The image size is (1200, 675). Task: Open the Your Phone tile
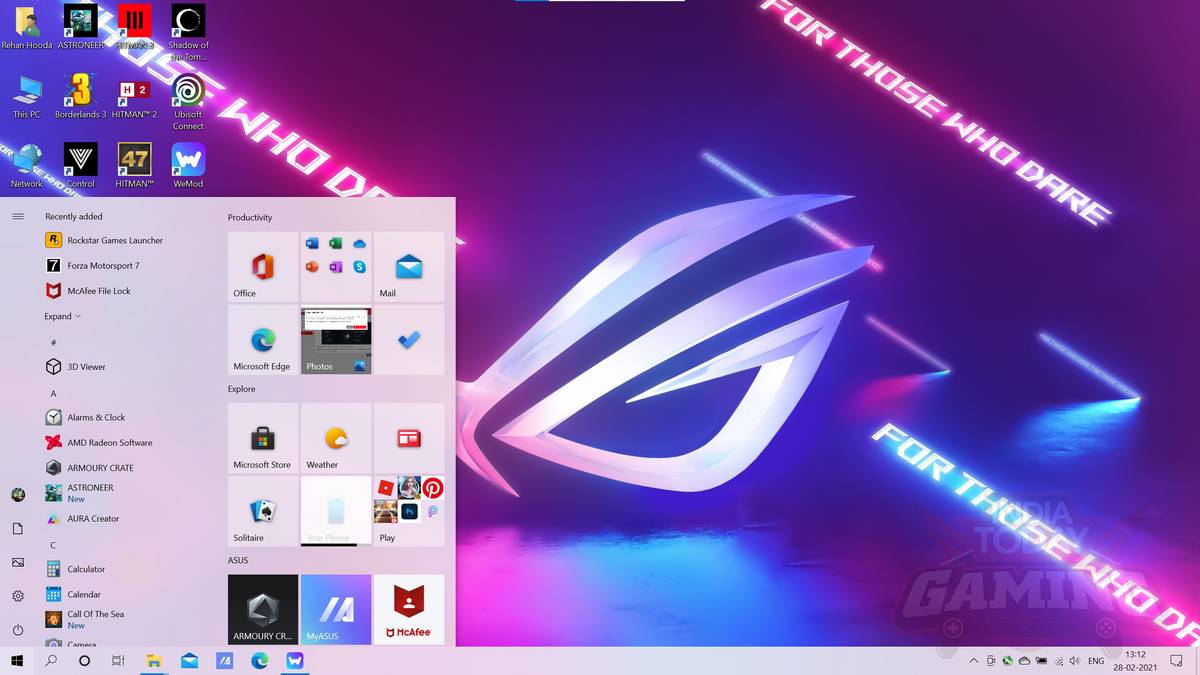coord(336,511)
